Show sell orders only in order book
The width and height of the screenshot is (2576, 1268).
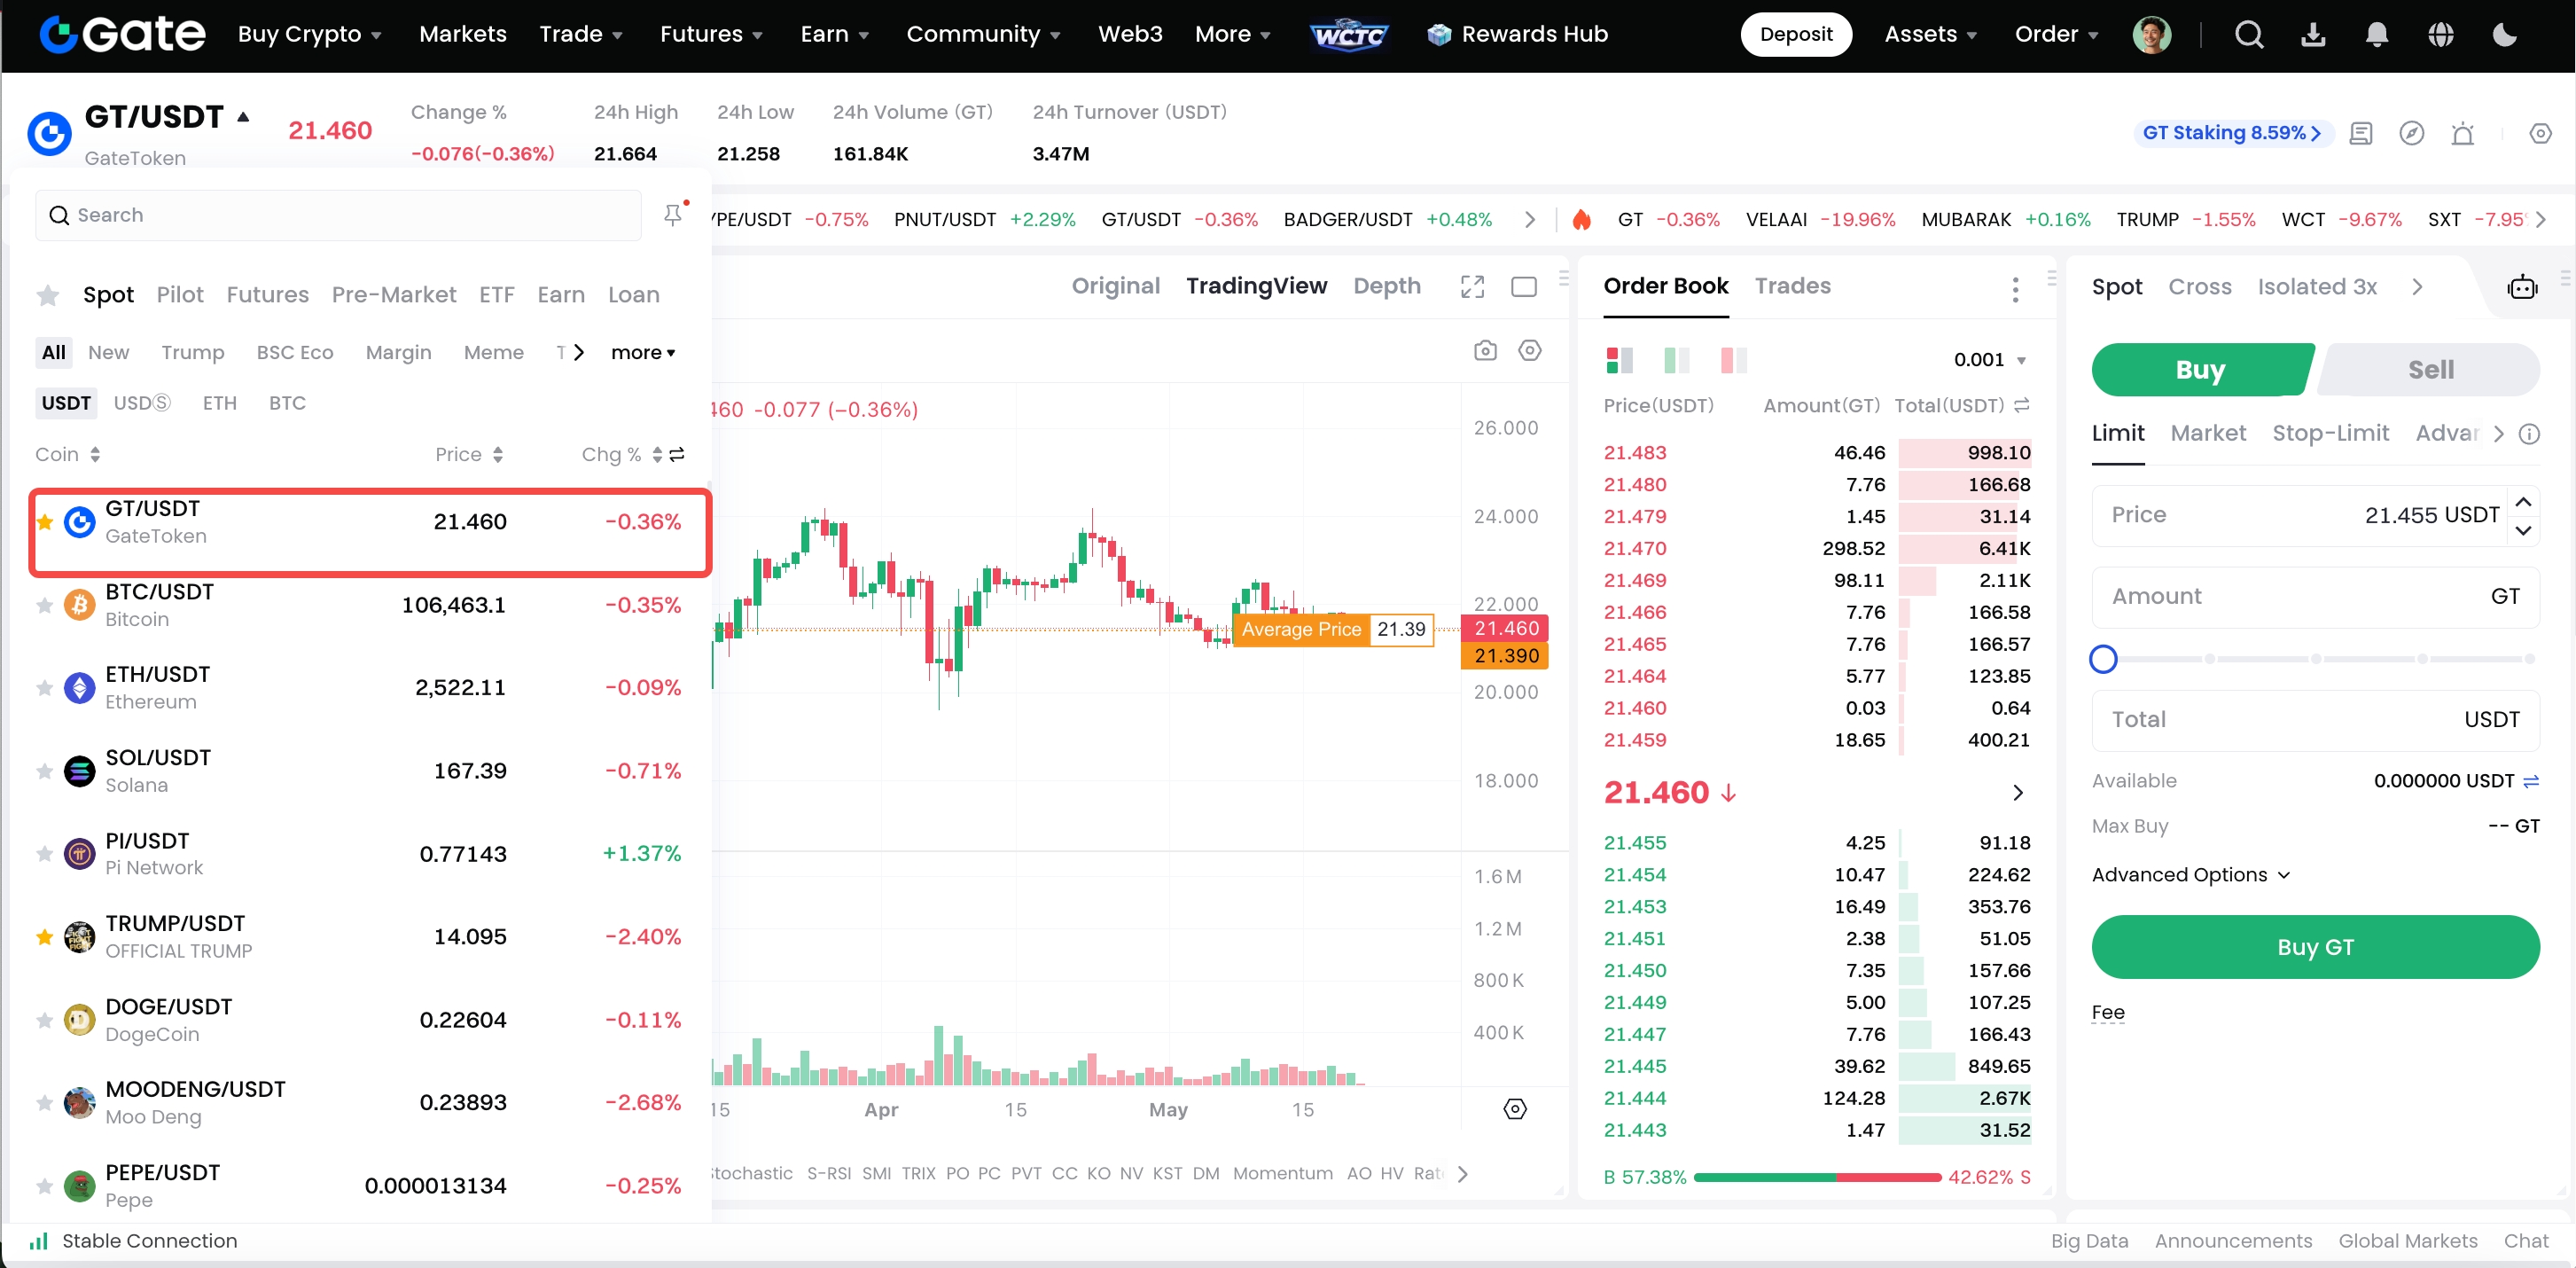click(x=1733, y=360)
